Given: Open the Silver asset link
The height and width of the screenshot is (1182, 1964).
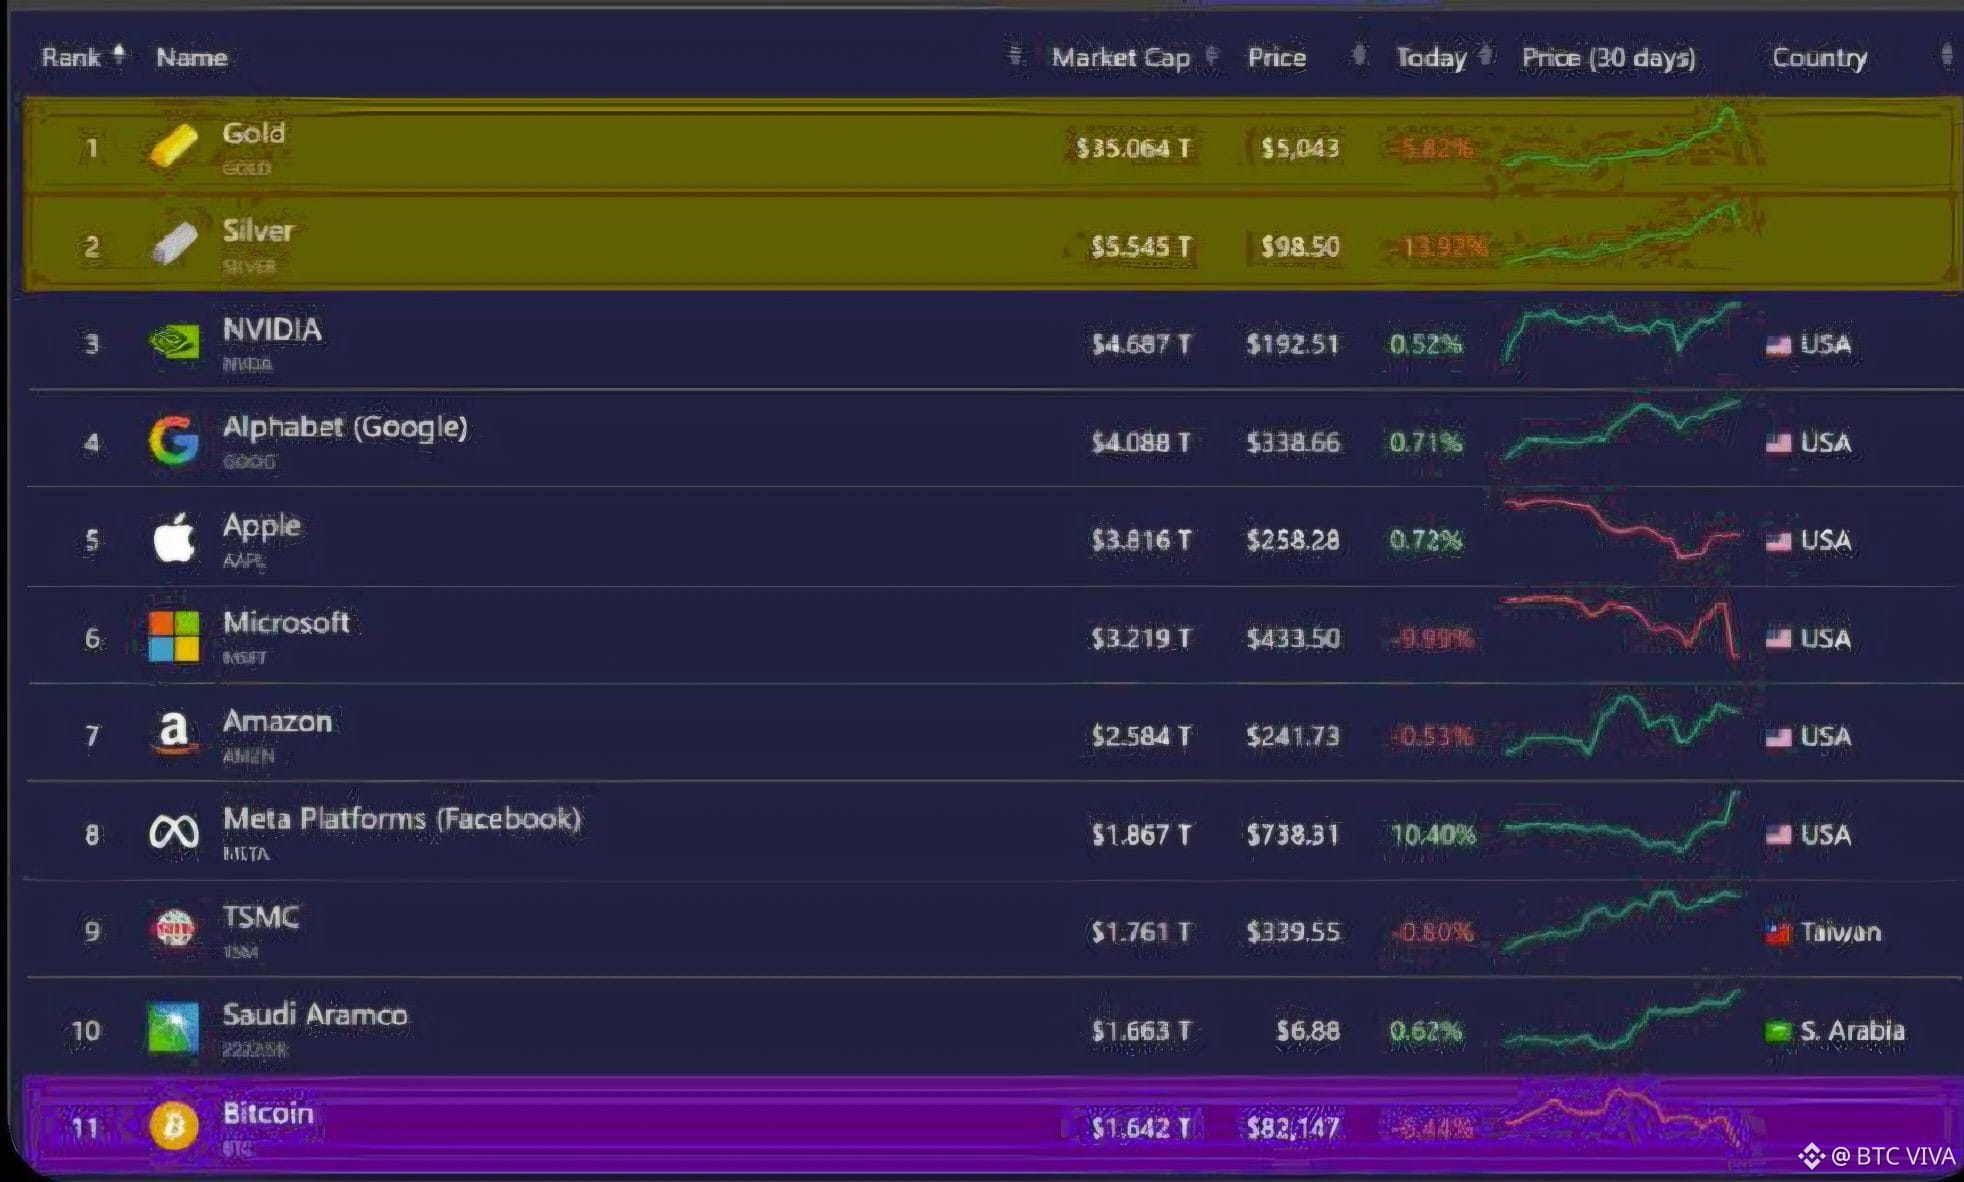Looking at the screenshot, I should coord(258,231).
